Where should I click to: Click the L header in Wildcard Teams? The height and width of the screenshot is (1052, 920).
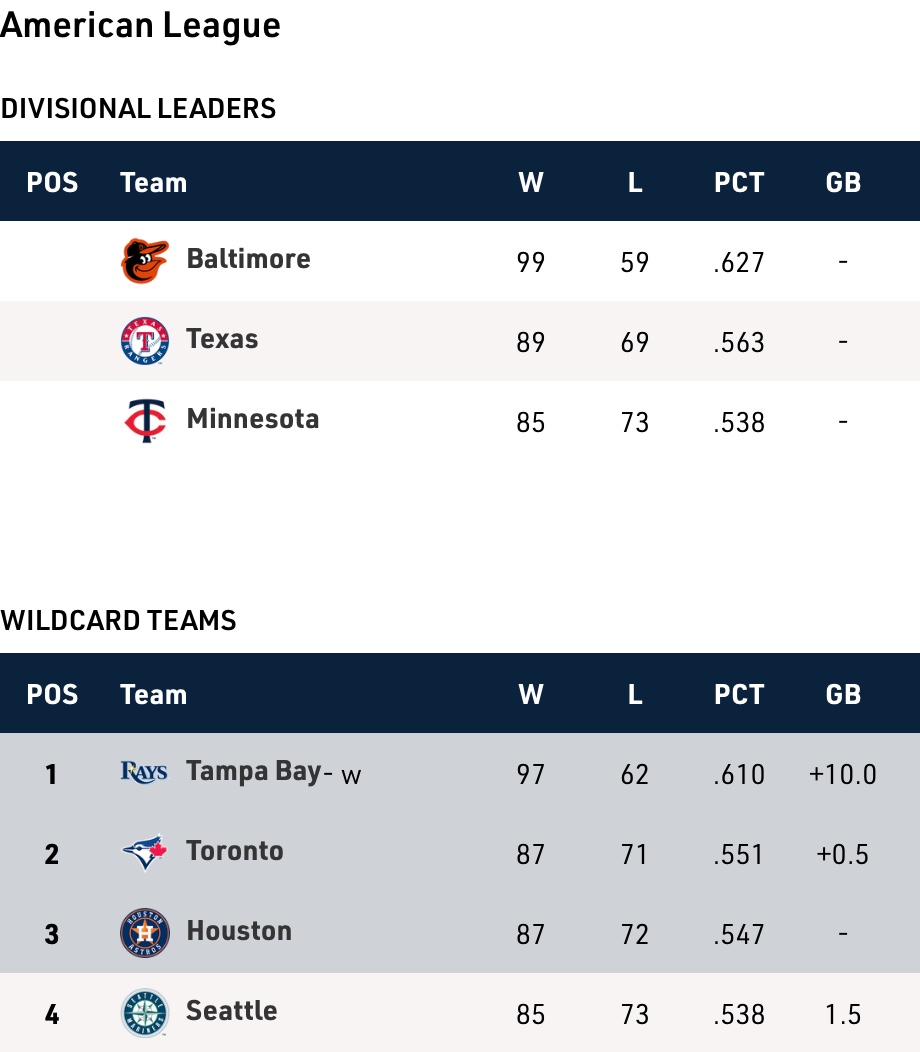[635, 695]
